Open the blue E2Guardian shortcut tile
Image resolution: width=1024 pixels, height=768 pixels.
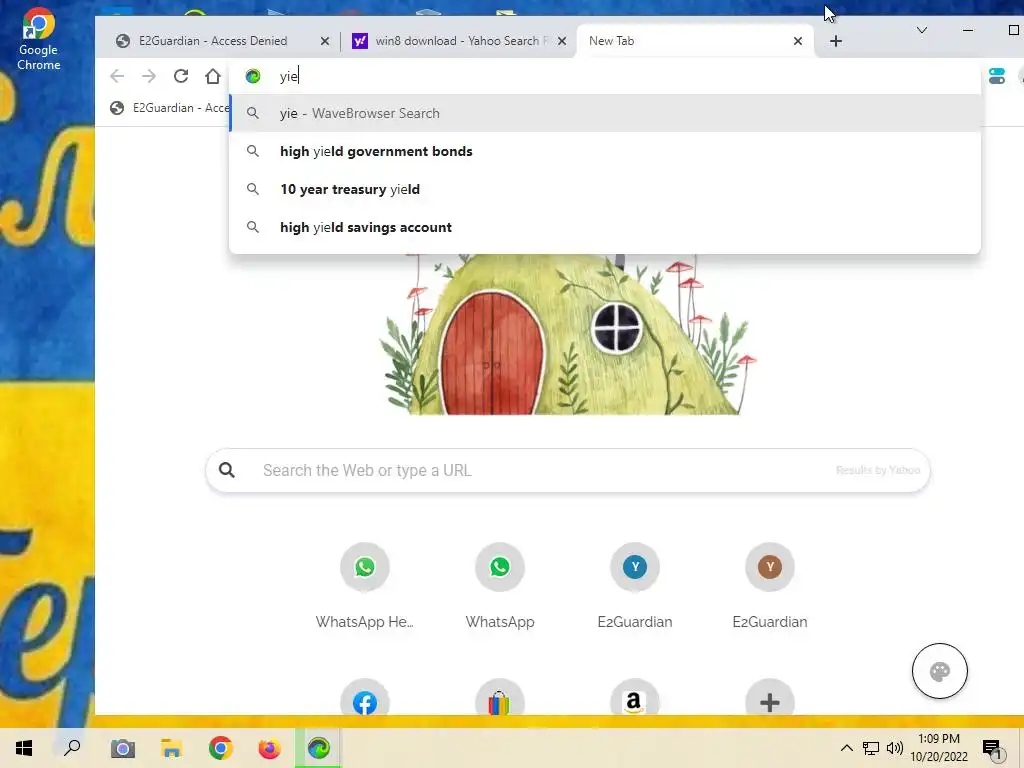pos(635,586)
